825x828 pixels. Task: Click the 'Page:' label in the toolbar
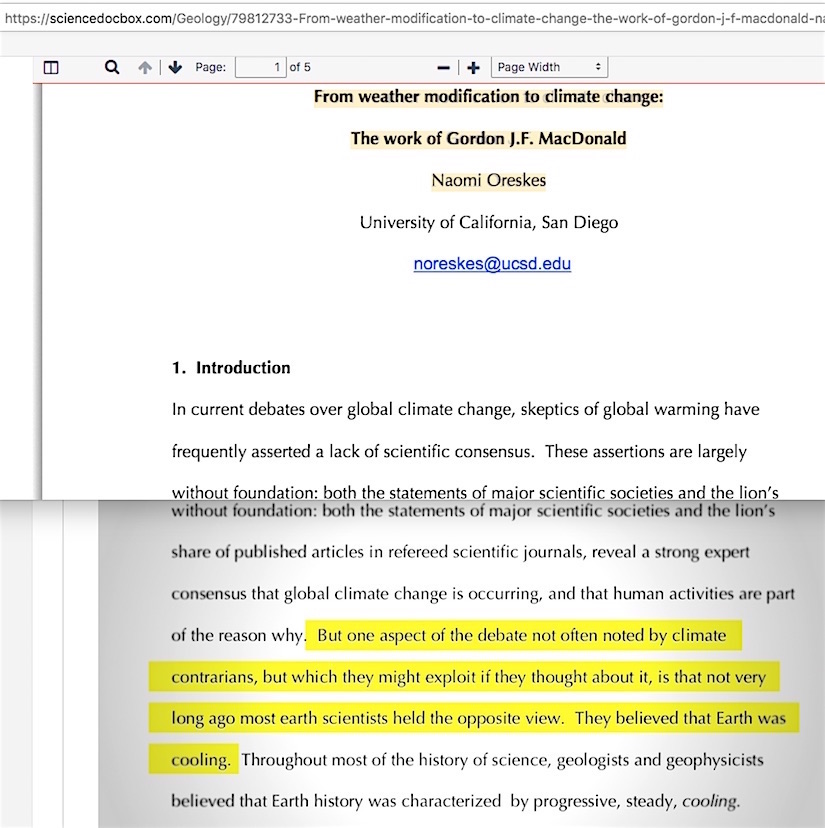coord(210,67)
